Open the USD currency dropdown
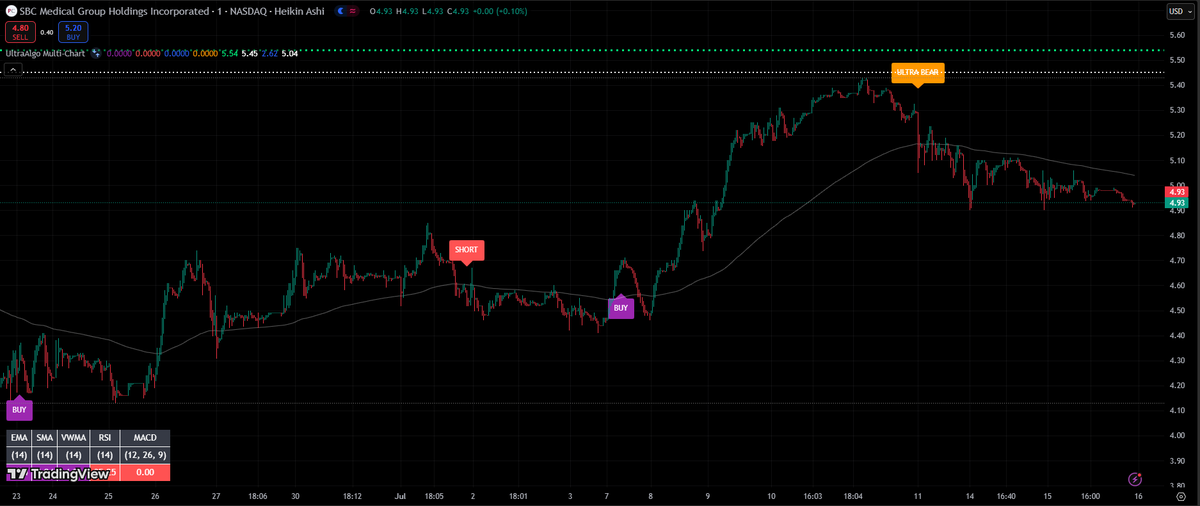Viewport: 1200px width, 506px height. coord(1178,12)
